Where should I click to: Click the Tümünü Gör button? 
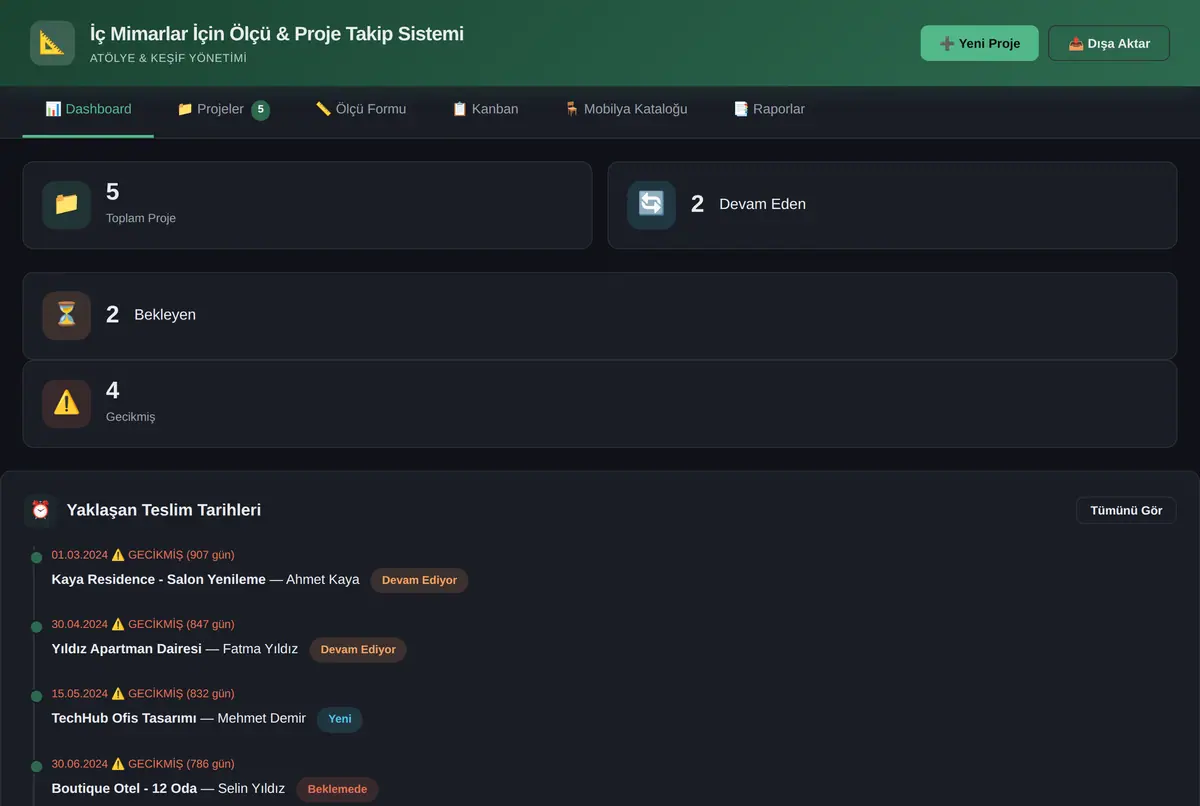tap(1126, 510)
